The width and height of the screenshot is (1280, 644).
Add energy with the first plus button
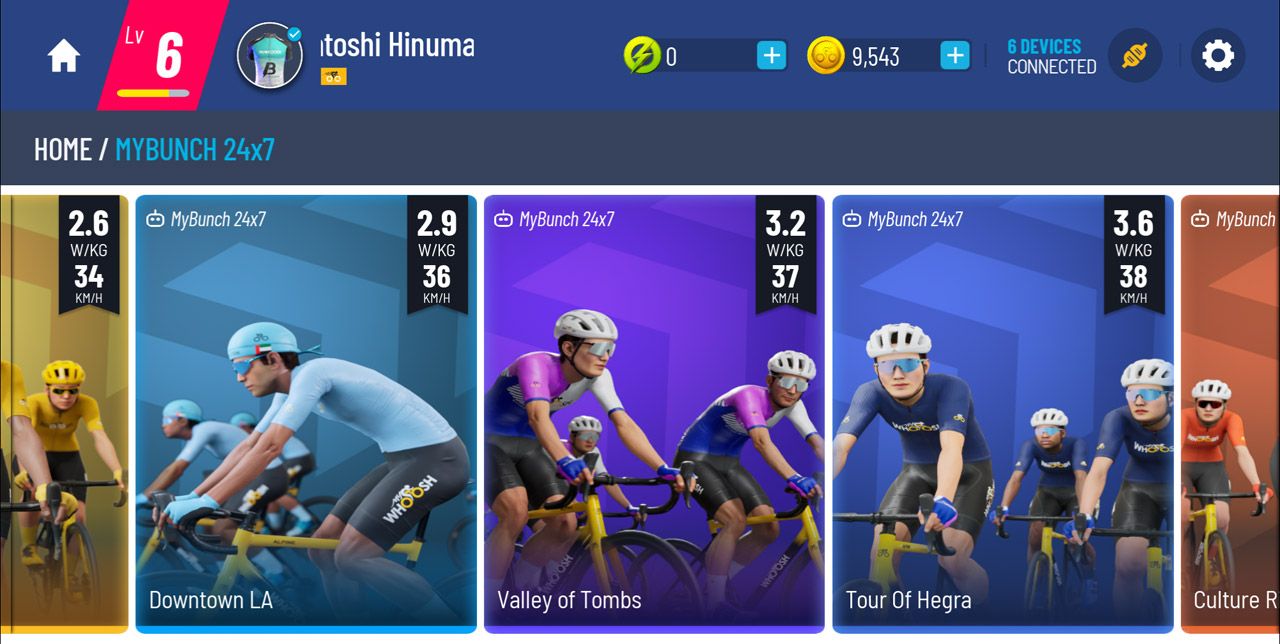(771, 56)
